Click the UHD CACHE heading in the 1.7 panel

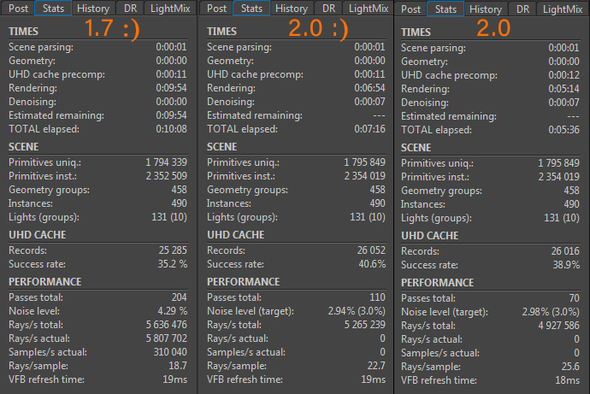tap(37, 235)
